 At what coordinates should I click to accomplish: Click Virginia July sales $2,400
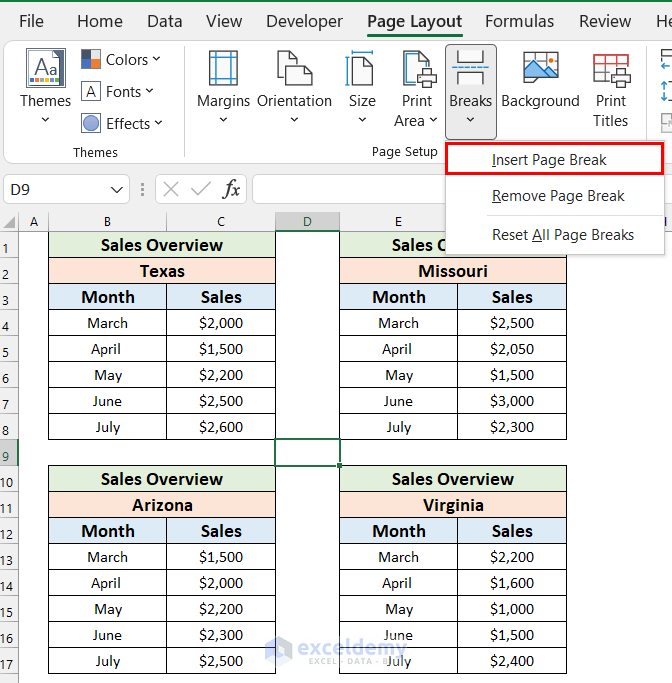point(512,661)
